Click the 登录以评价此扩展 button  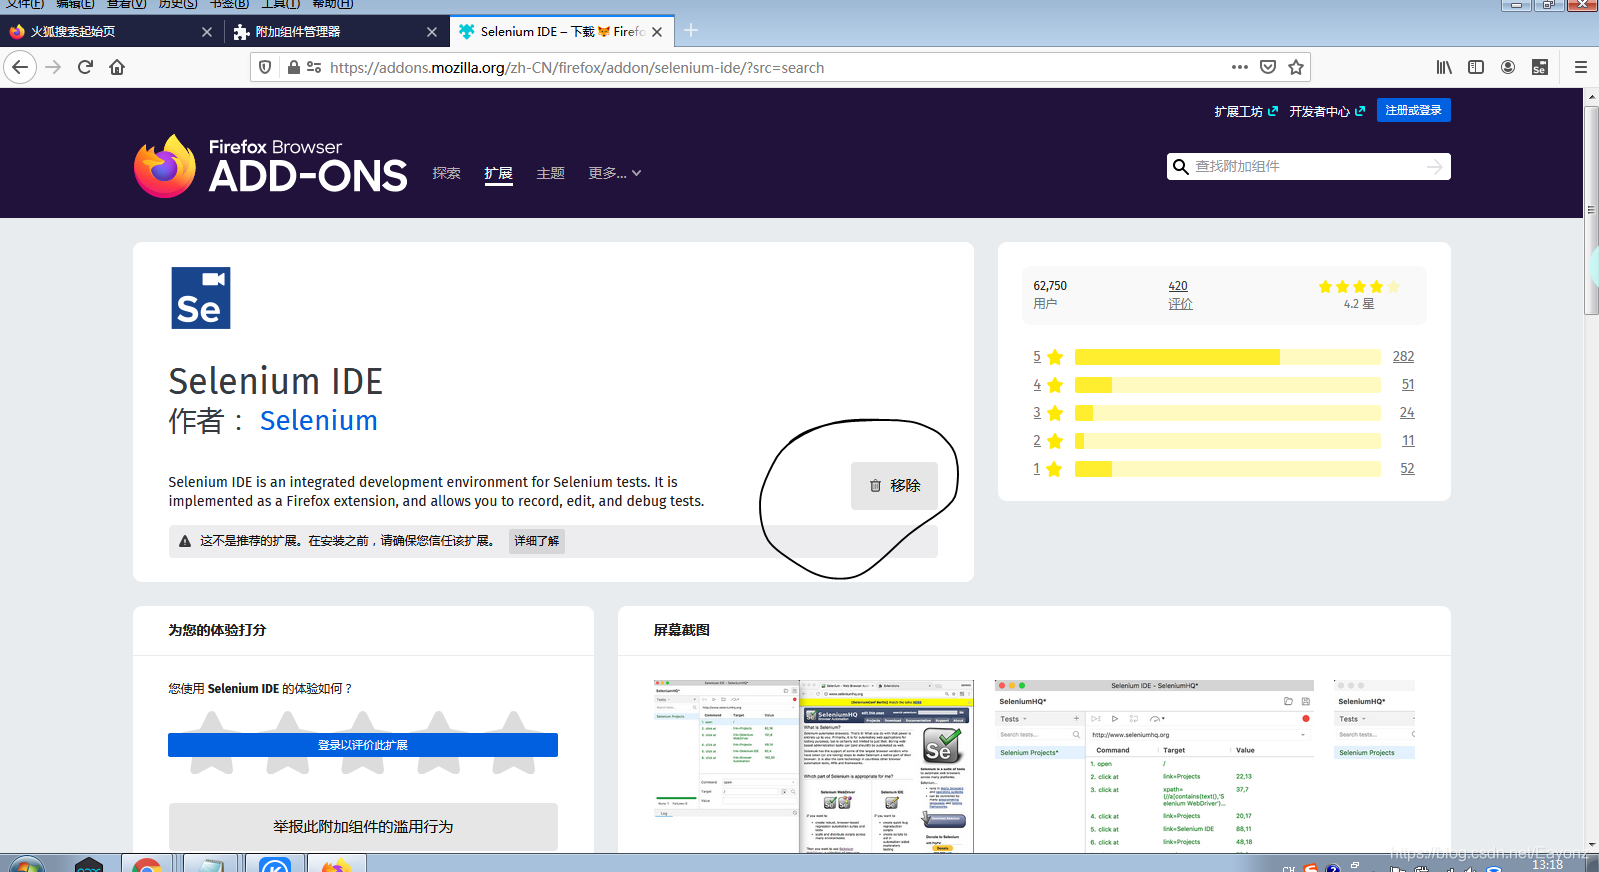pos(363,745)
